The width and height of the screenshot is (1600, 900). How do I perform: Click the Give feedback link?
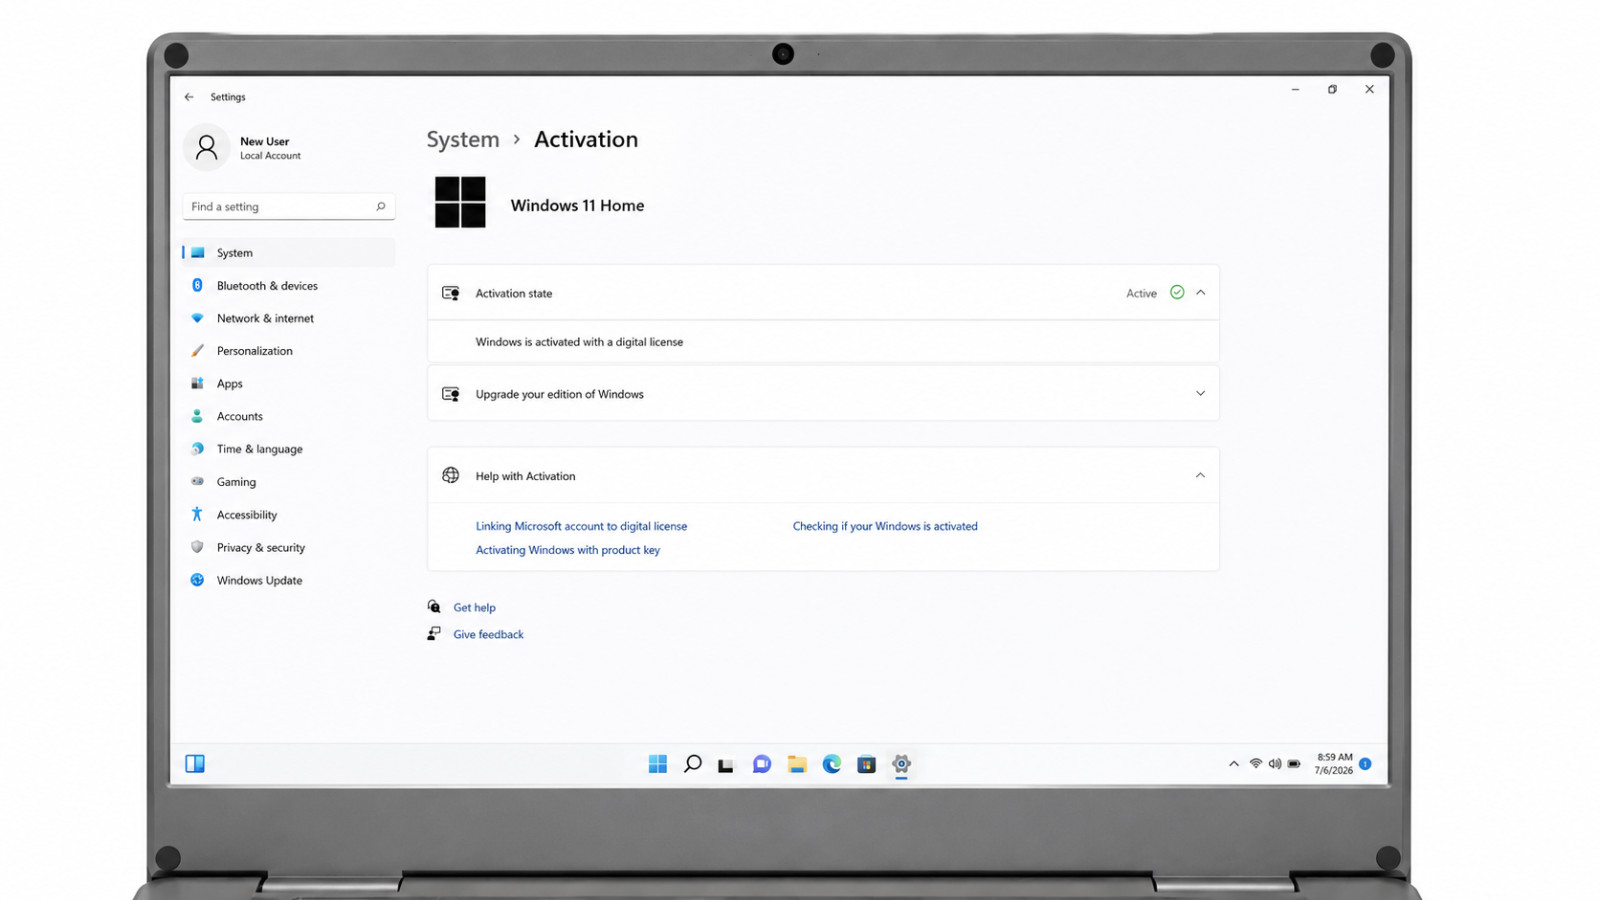tap(488, 634)
